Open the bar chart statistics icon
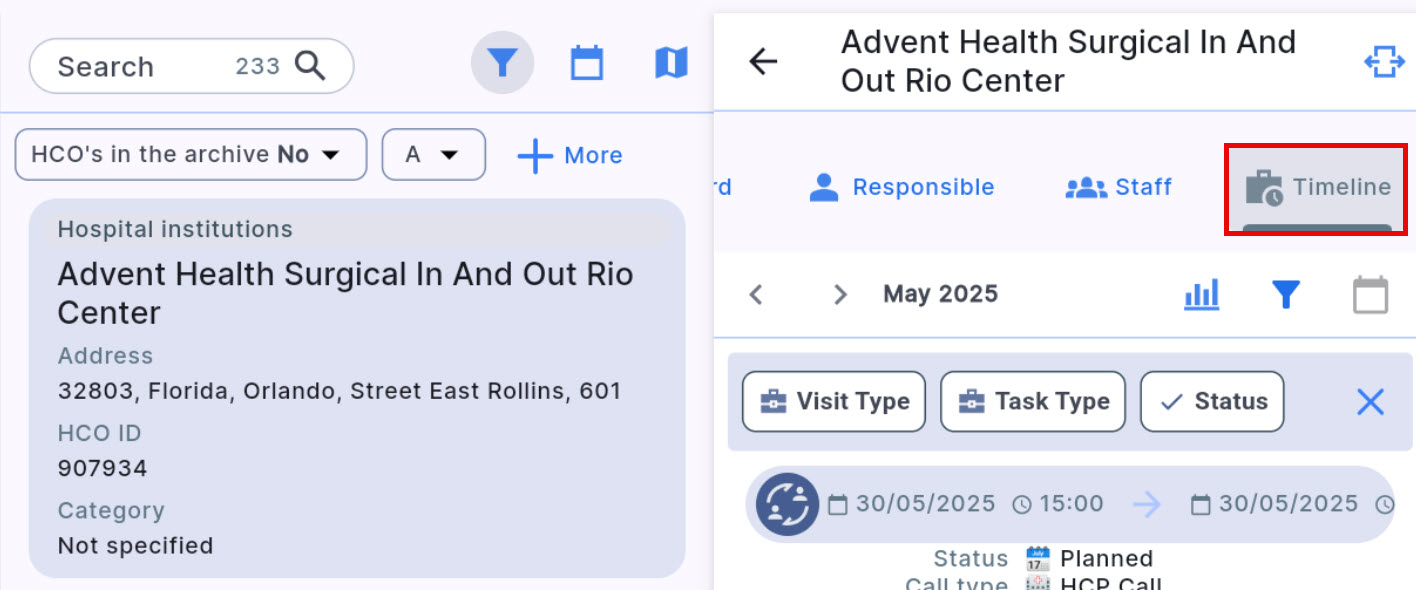The image size is (1416, 590). click(1201, 294)
